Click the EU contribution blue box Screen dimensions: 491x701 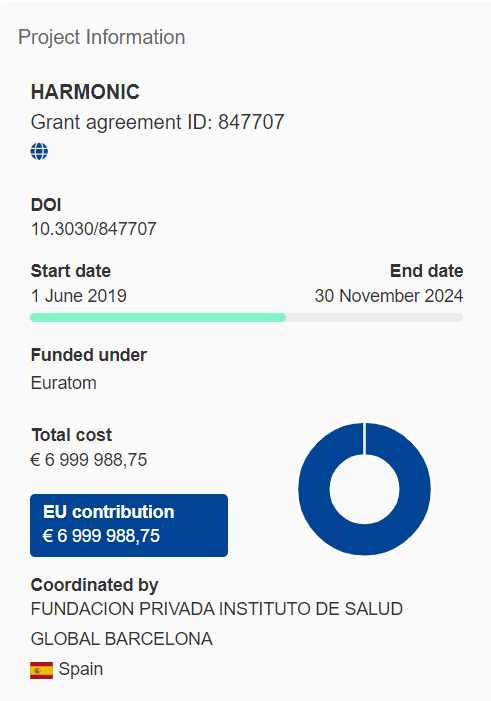129,525
